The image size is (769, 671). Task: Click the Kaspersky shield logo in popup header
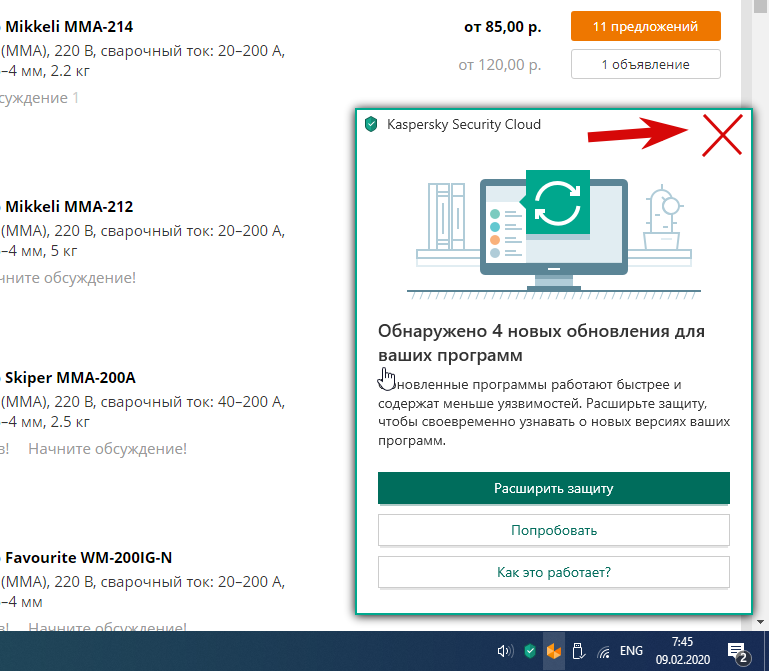[371, 124]
